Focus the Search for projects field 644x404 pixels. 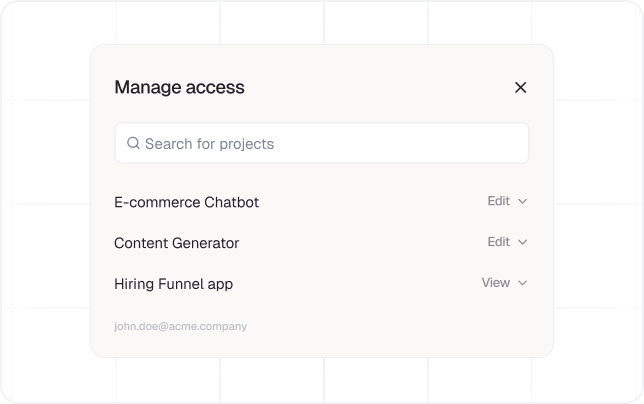point(322,143)
